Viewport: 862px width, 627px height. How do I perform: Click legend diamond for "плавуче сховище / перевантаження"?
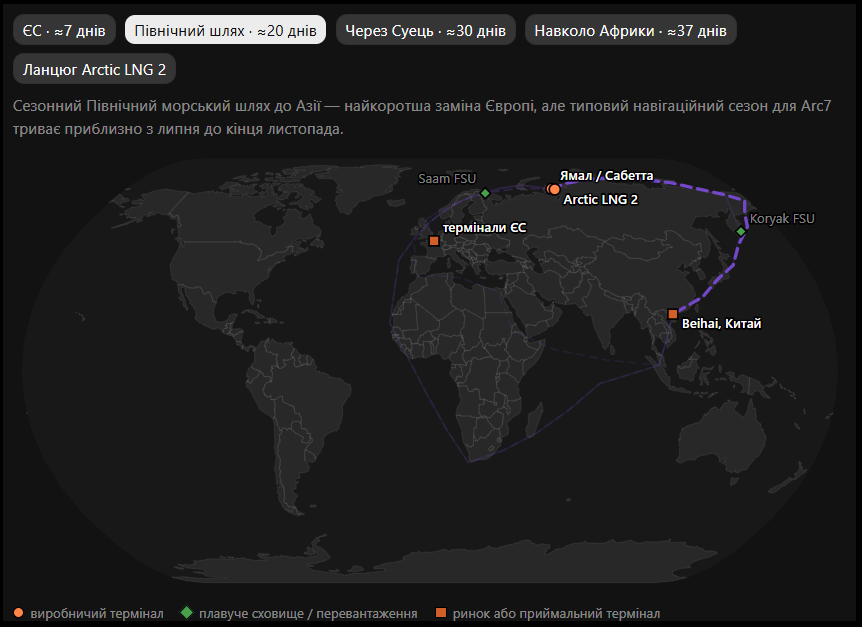point(187,612)
